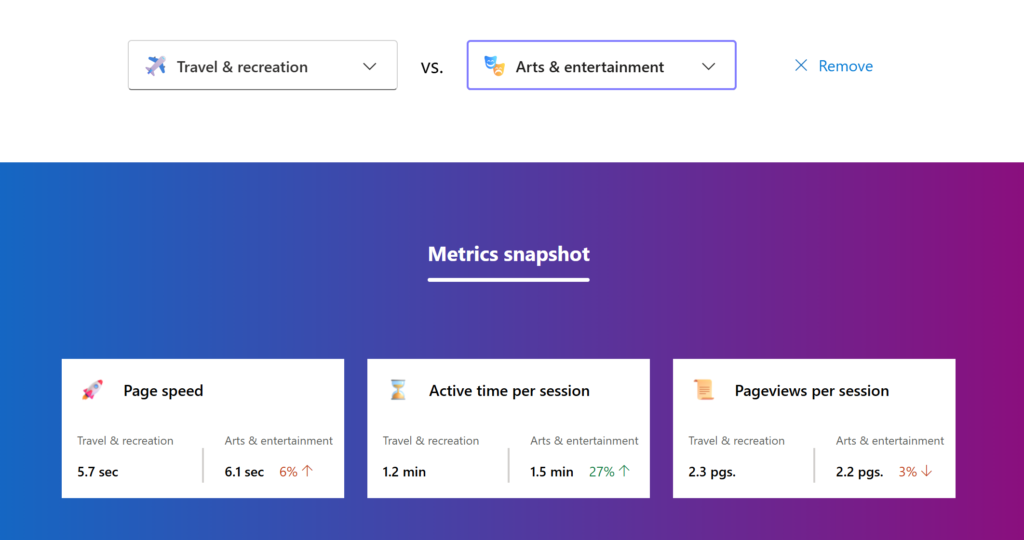
Task: Click the 6.1 sec Arts & entertainment value
Action: click(244, 471)
